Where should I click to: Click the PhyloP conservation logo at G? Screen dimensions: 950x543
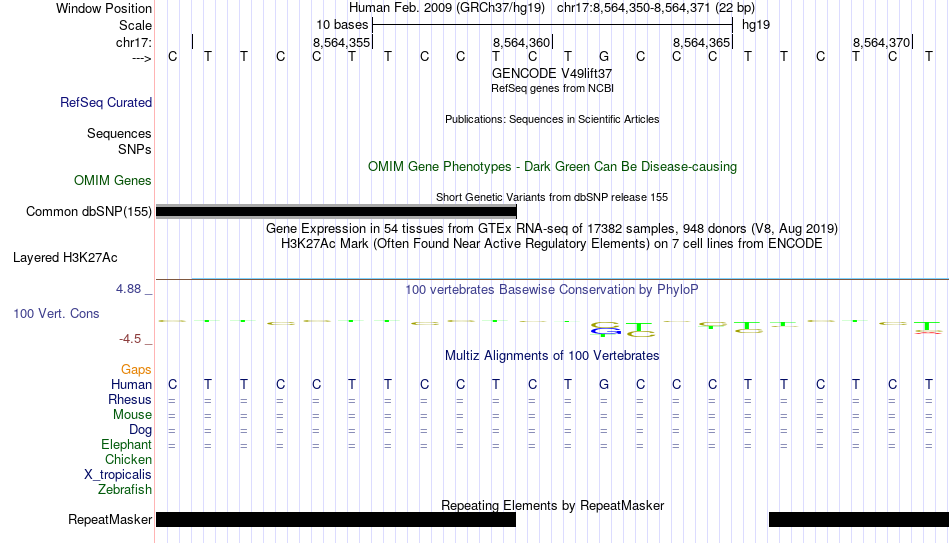605,329
